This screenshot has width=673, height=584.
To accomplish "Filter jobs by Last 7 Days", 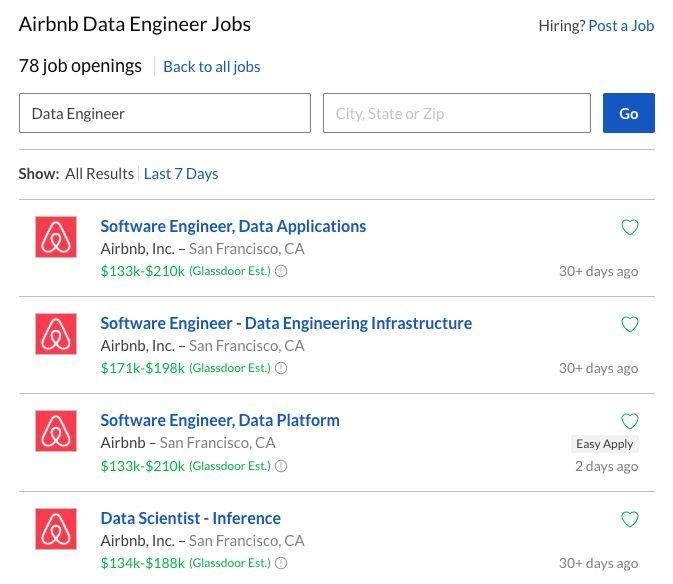I will [x=181, y=173].
